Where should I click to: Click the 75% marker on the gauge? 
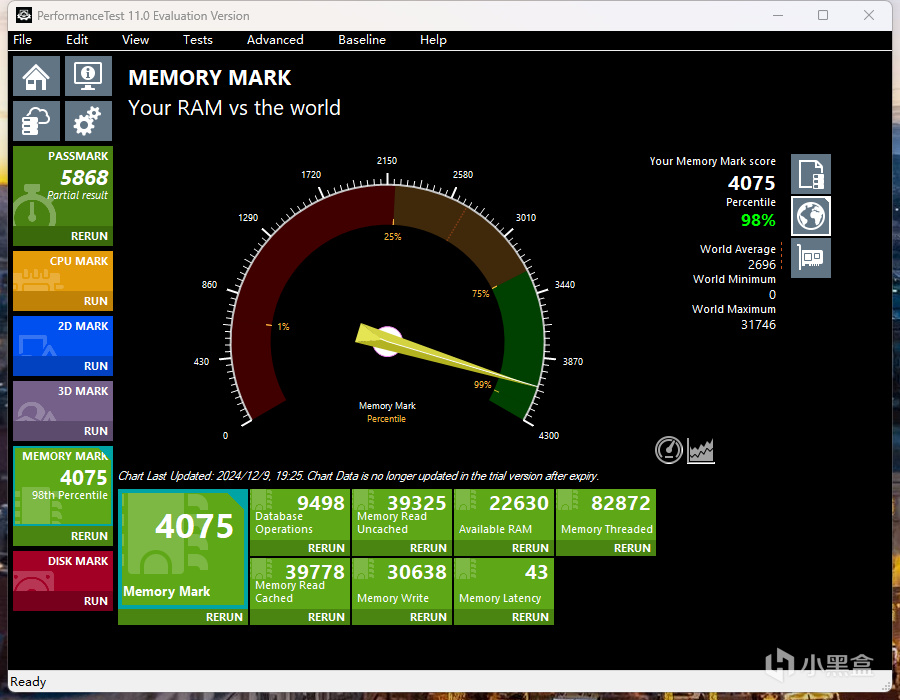[480, 294]
